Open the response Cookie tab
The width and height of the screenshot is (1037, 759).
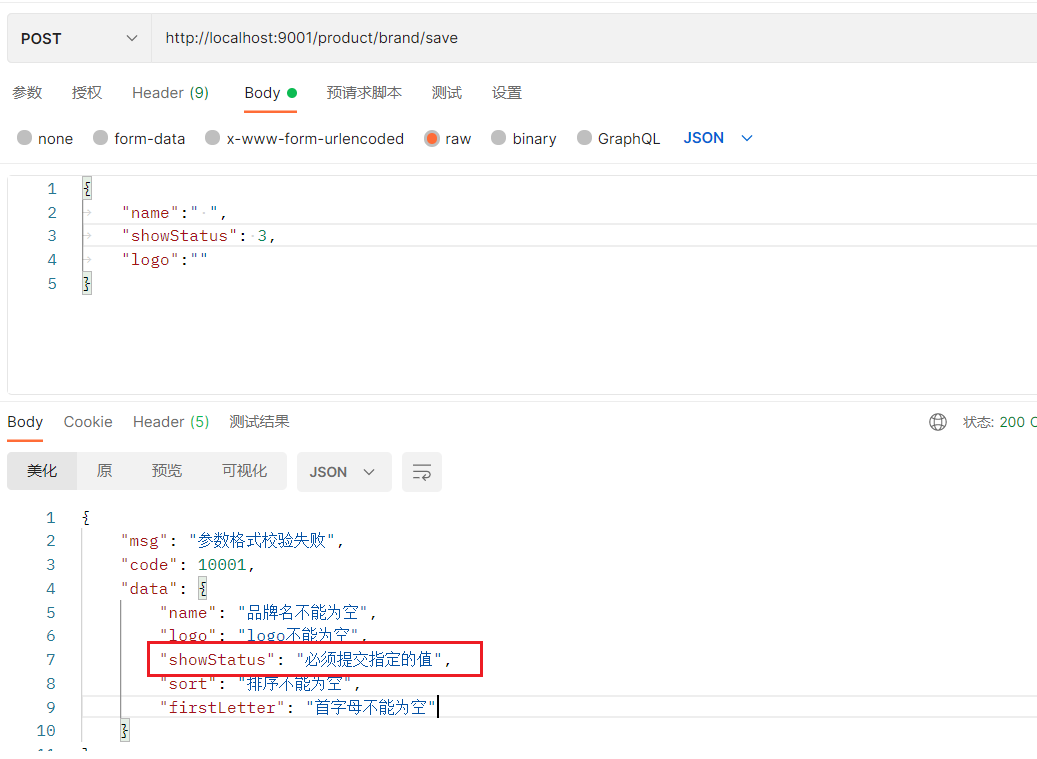(88, 422)
